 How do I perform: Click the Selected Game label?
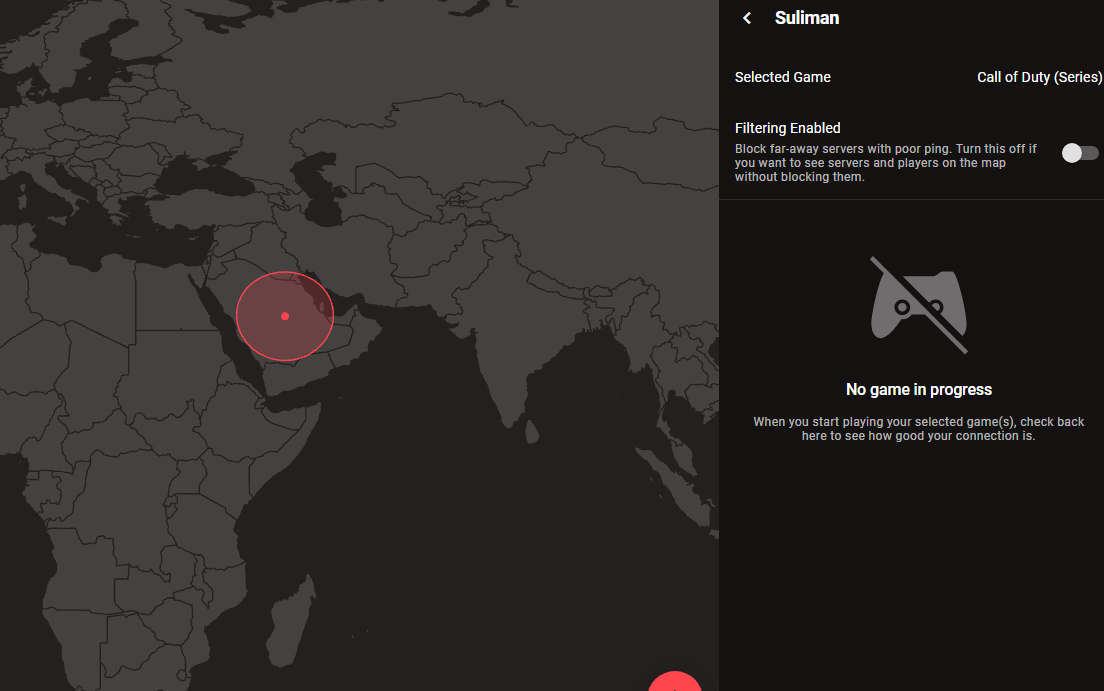(x=782, y=77)
